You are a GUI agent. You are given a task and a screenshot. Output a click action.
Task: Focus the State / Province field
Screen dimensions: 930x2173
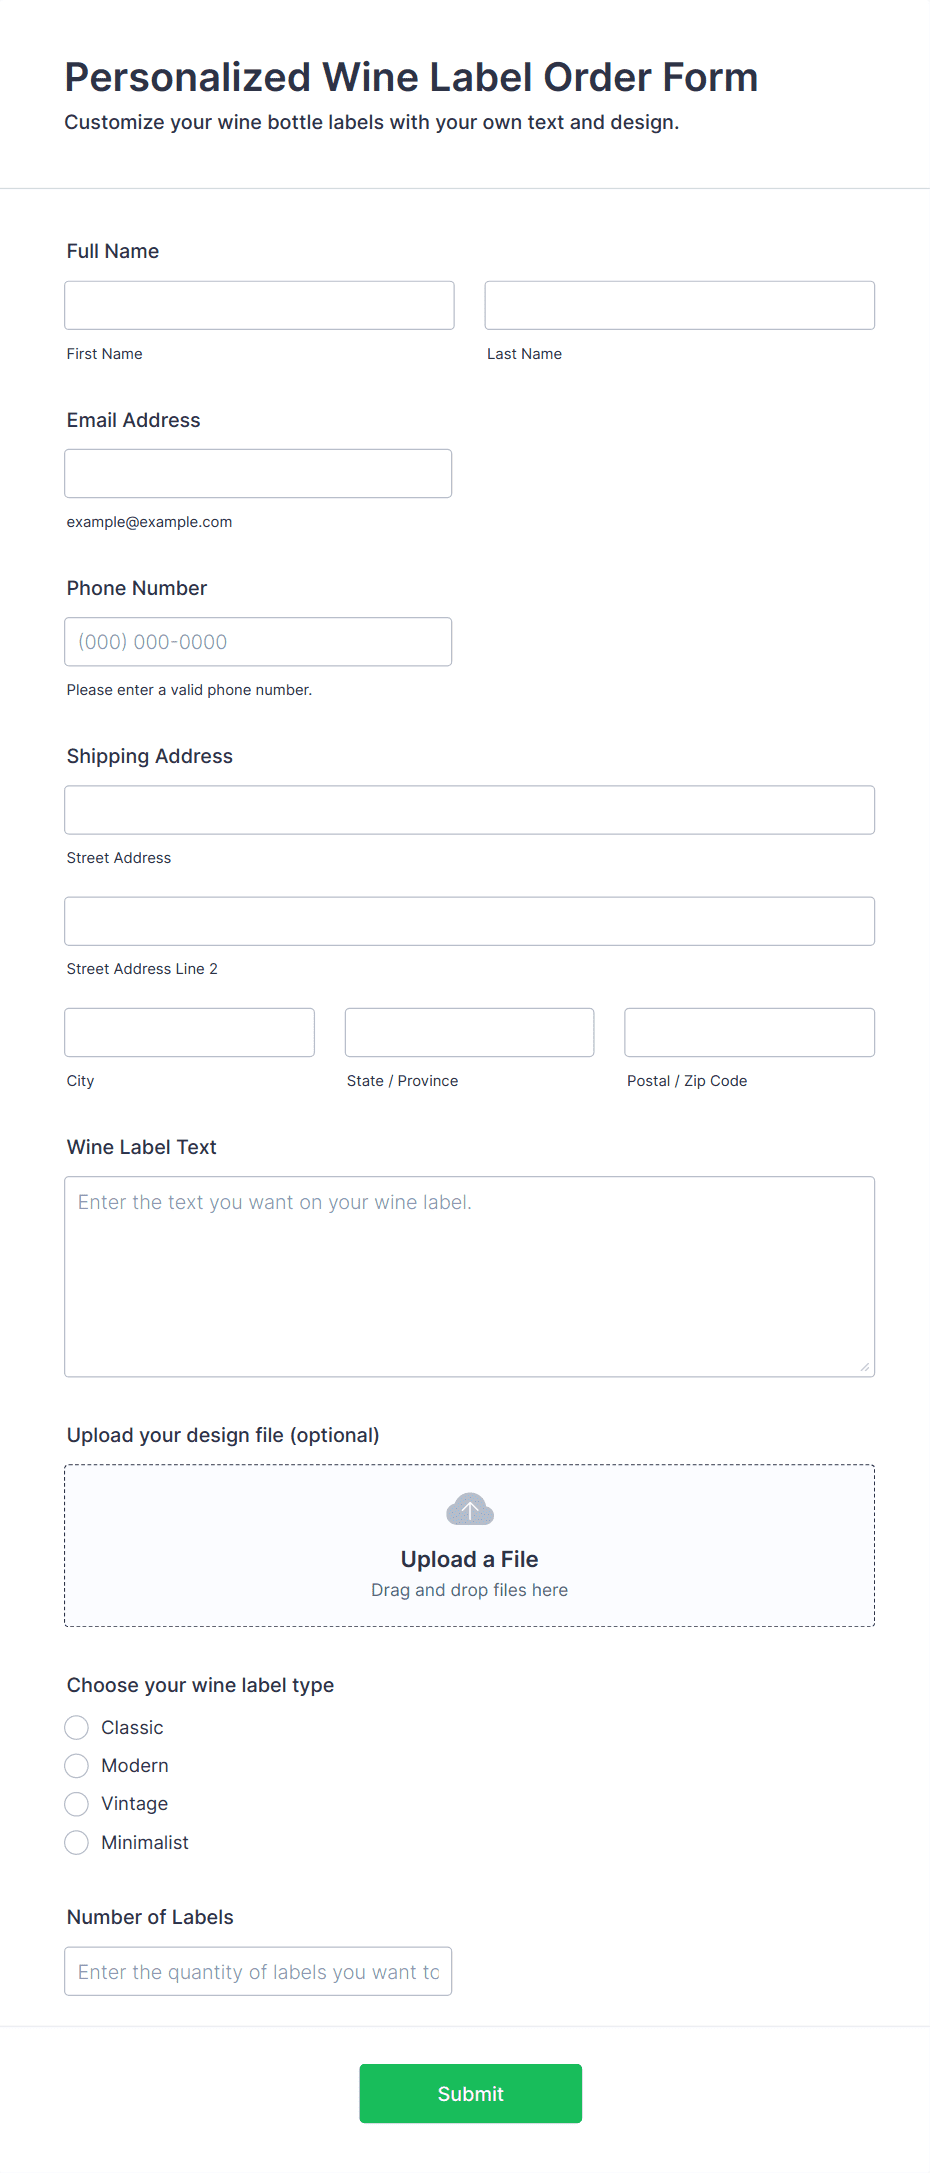click(469, 1032)
